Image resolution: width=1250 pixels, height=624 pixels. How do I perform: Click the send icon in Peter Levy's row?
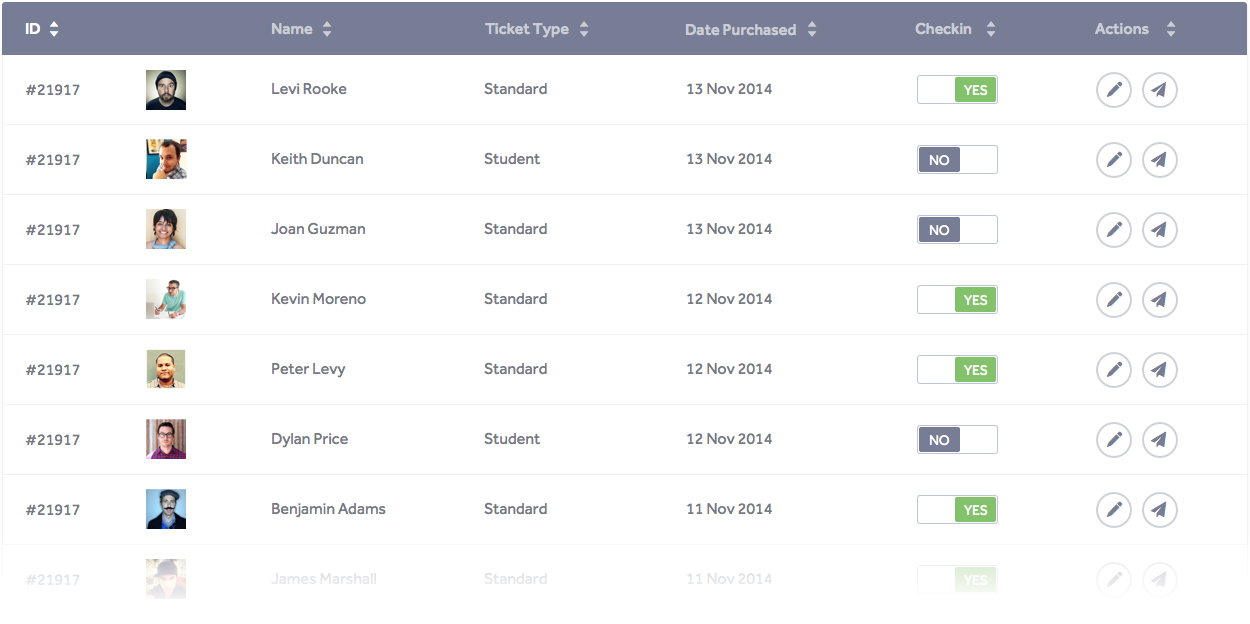1160,370
